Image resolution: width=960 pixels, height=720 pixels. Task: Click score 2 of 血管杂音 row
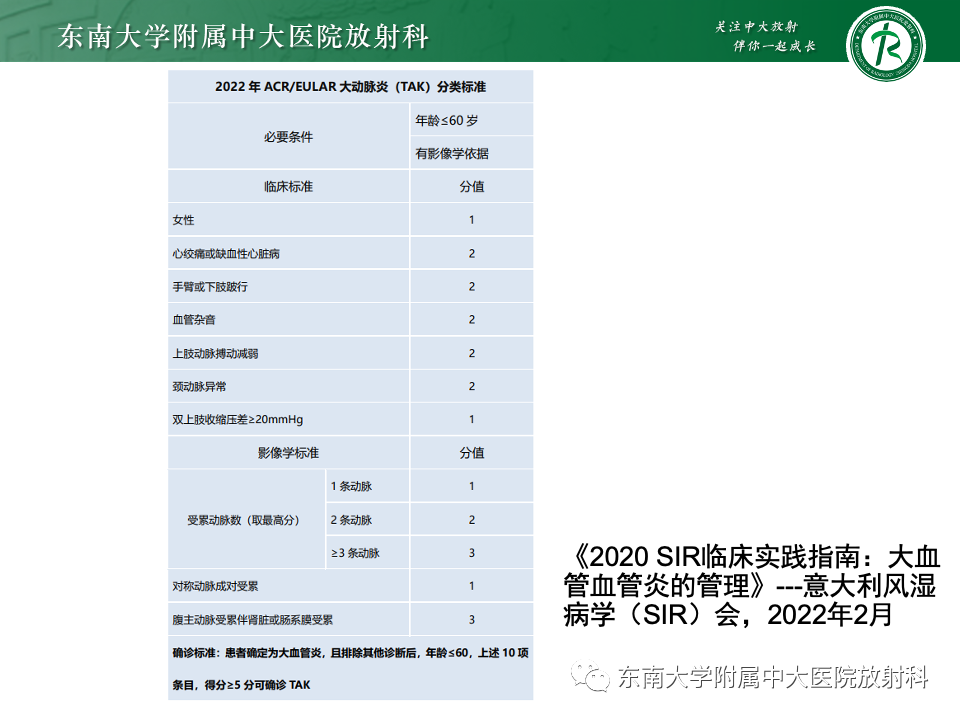(471, 320)
